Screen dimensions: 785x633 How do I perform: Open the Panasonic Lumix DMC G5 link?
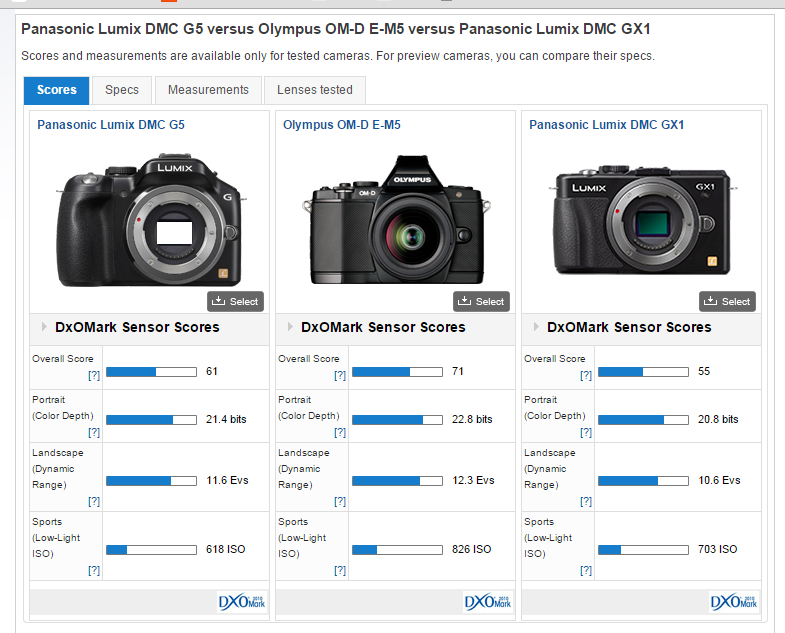(x=111, y=125)
